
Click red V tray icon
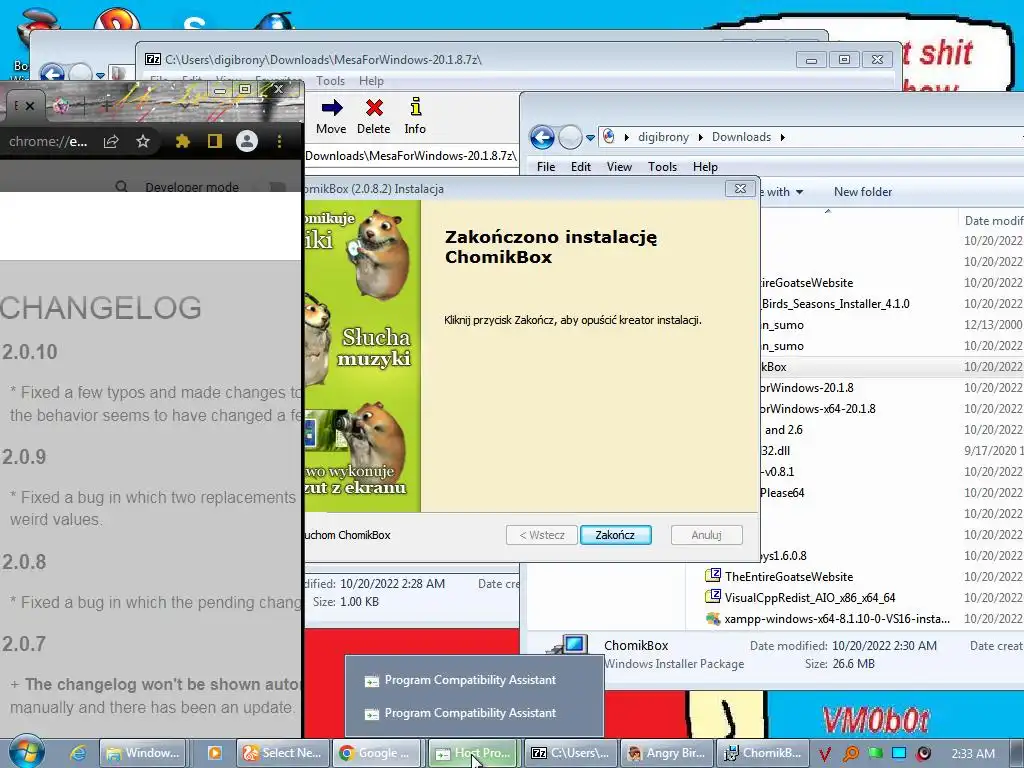point(825,754)
